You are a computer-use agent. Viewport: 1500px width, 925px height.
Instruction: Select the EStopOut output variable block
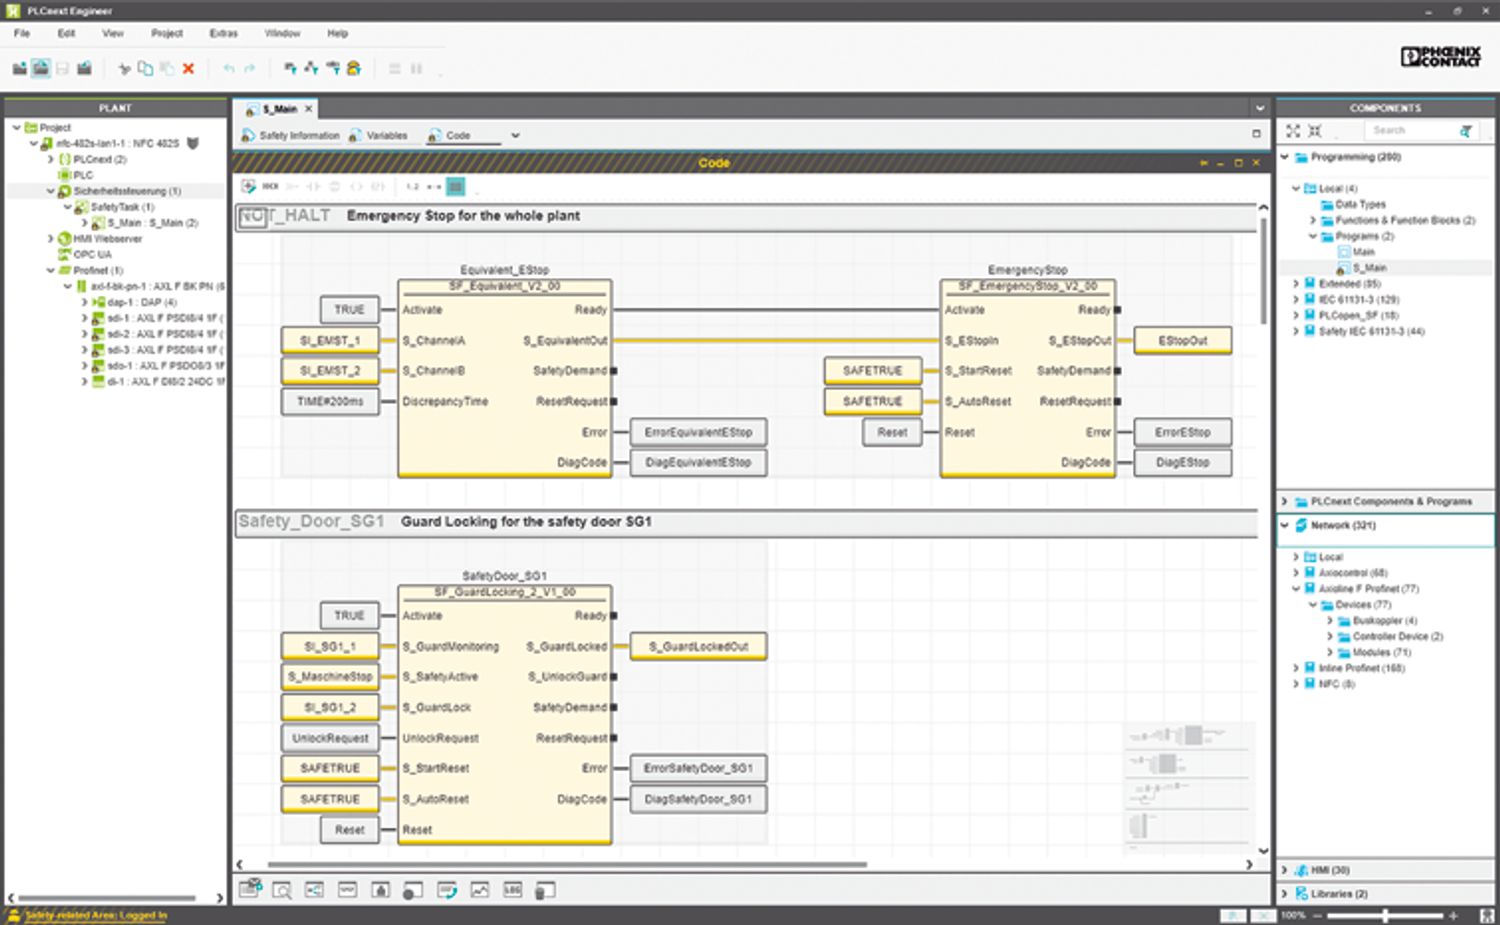tap(1182, 341)
